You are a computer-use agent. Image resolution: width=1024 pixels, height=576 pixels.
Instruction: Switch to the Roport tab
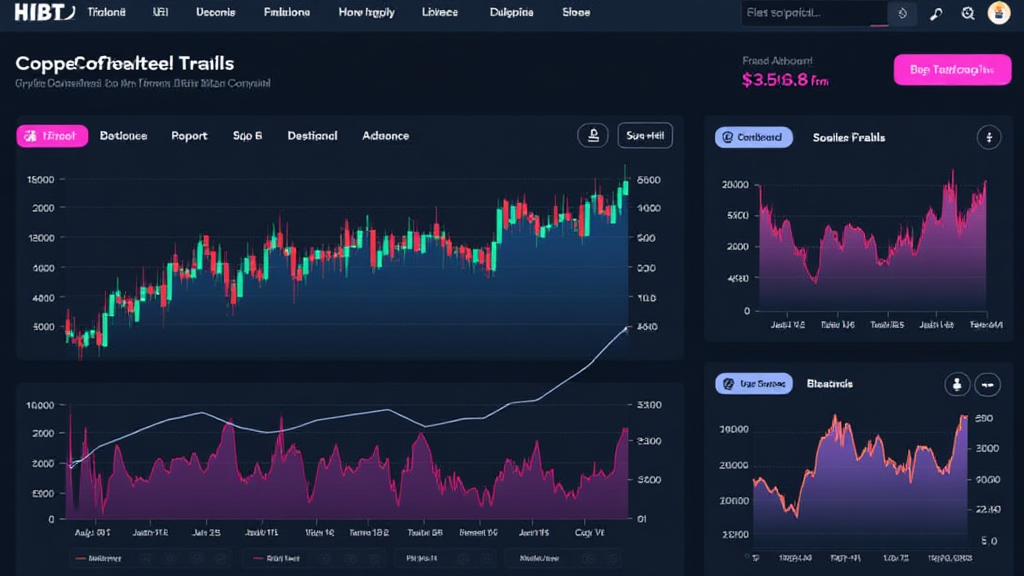coord(189,135)
